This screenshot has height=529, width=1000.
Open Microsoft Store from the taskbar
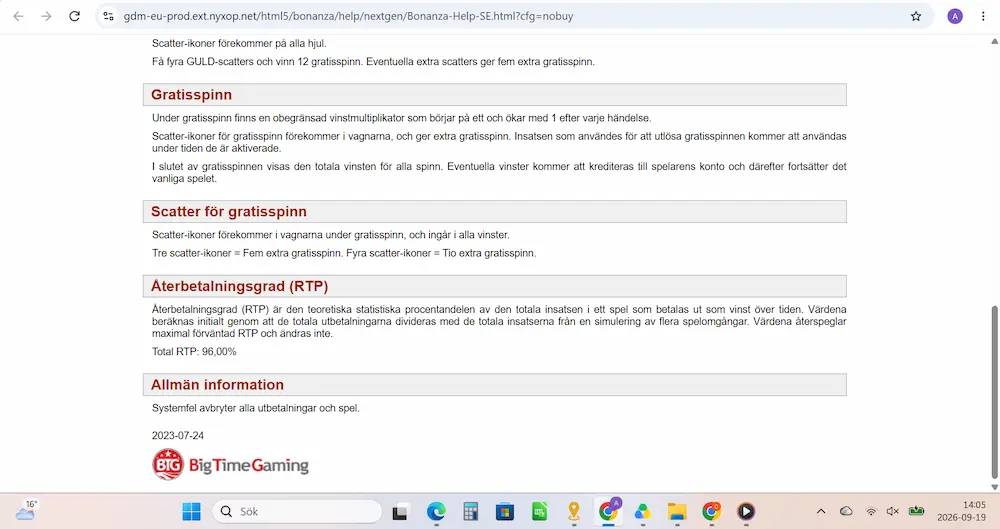click(505, 511)
